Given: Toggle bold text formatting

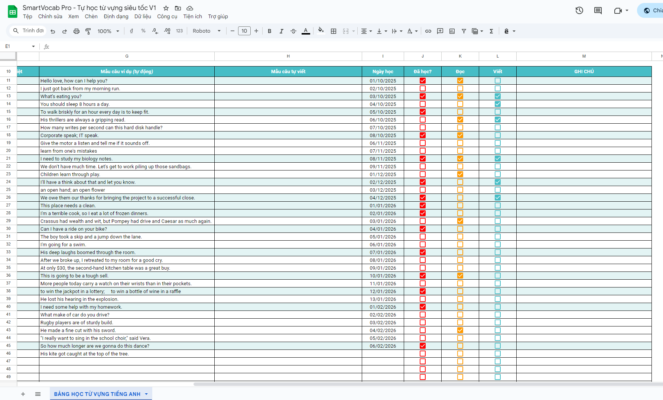Looking at the screenshot, I should tap(269, 31).
